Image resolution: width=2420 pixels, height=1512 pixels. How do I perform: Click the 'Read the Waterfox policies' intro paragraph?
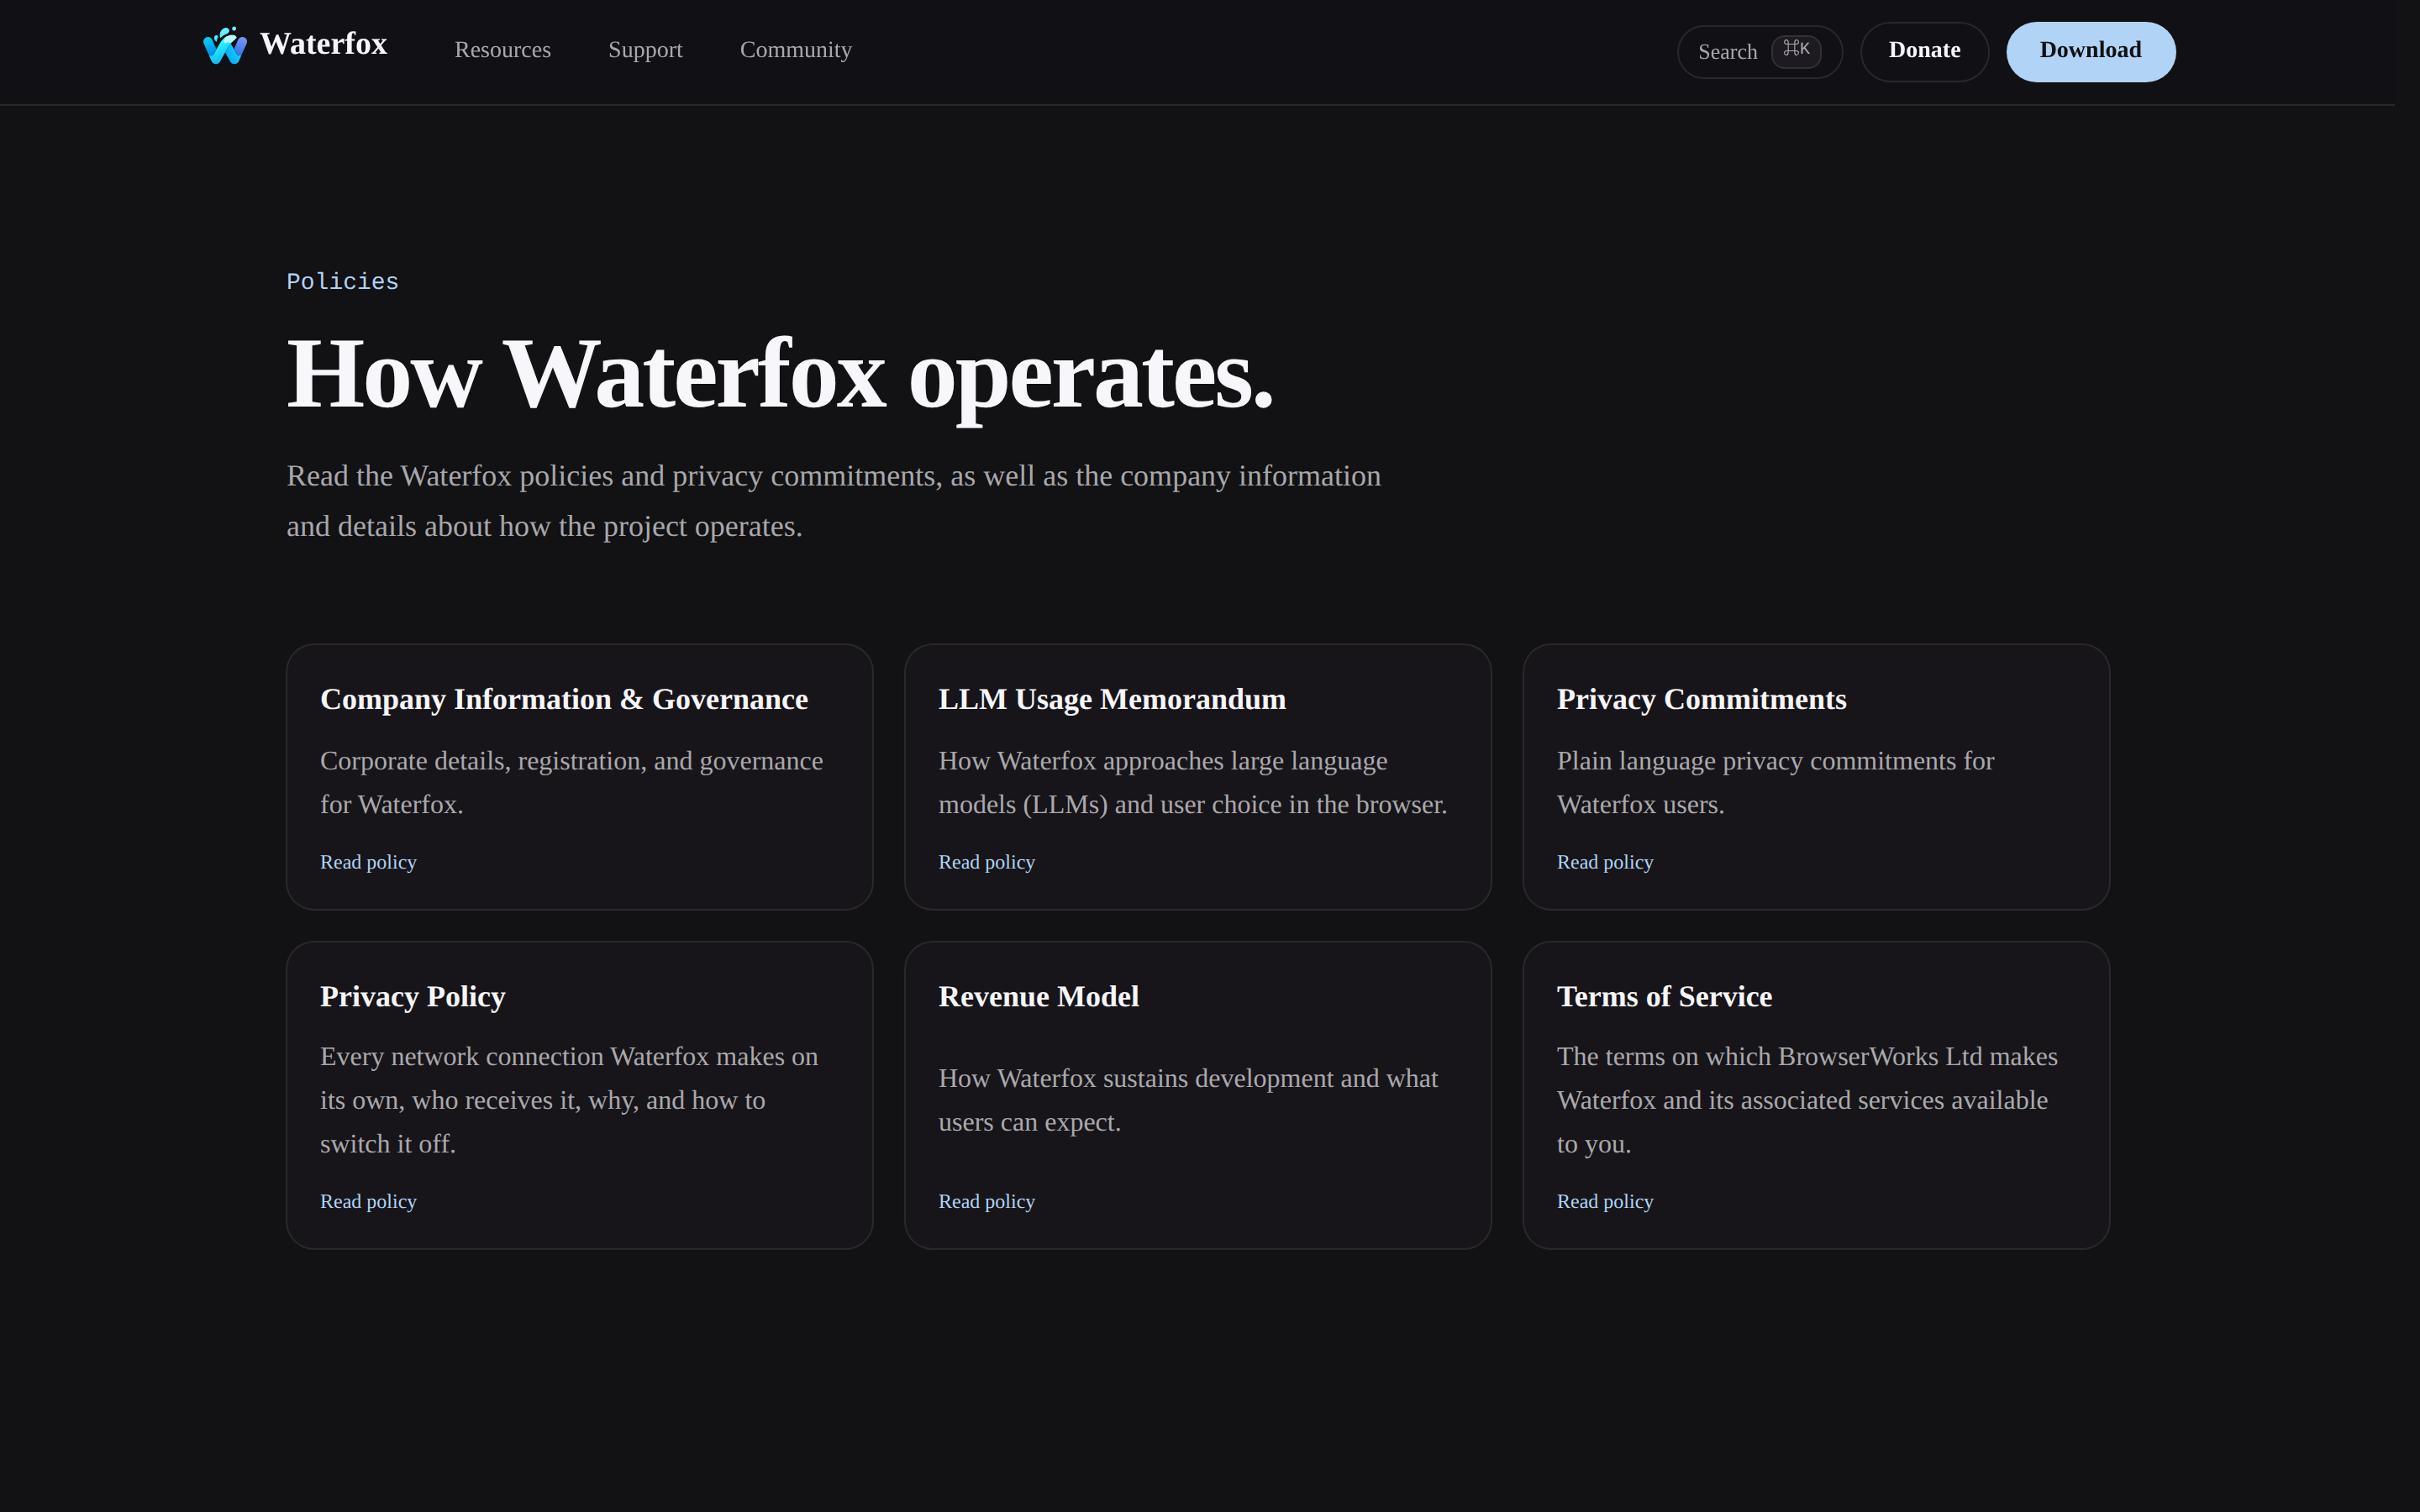coord(833,501)
